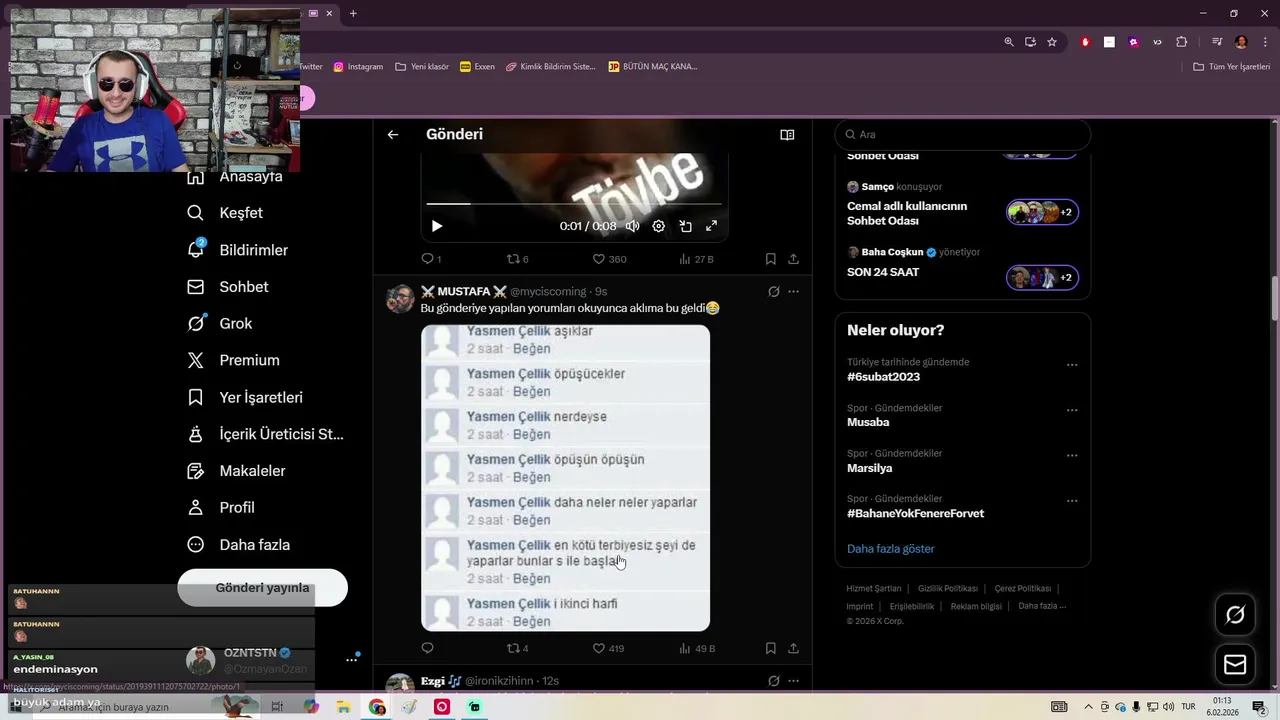
Task: Like the video post with 360 likes
Action: click(x=609, y=259)
